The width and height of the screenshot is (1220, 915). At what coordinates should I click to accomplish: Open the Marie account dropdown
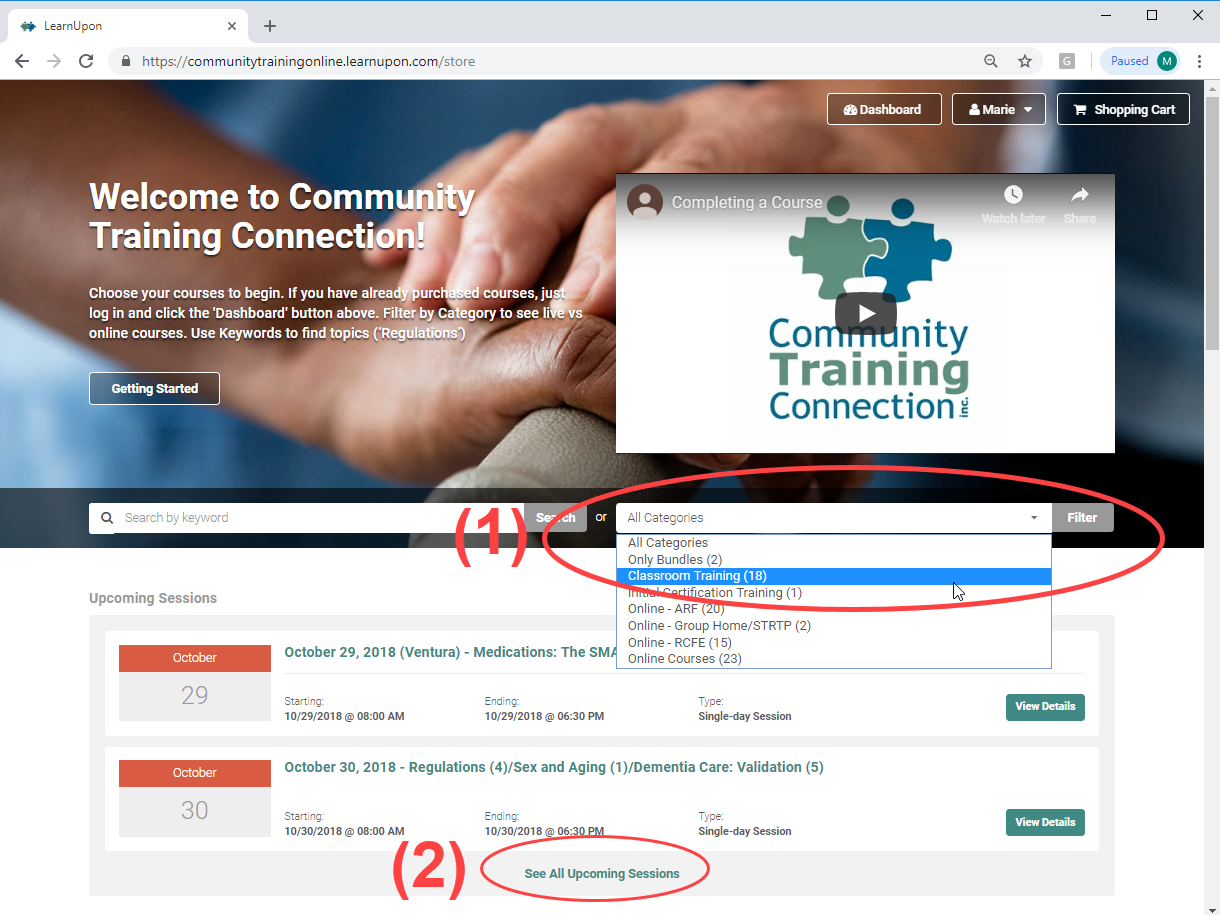[999, 109]
